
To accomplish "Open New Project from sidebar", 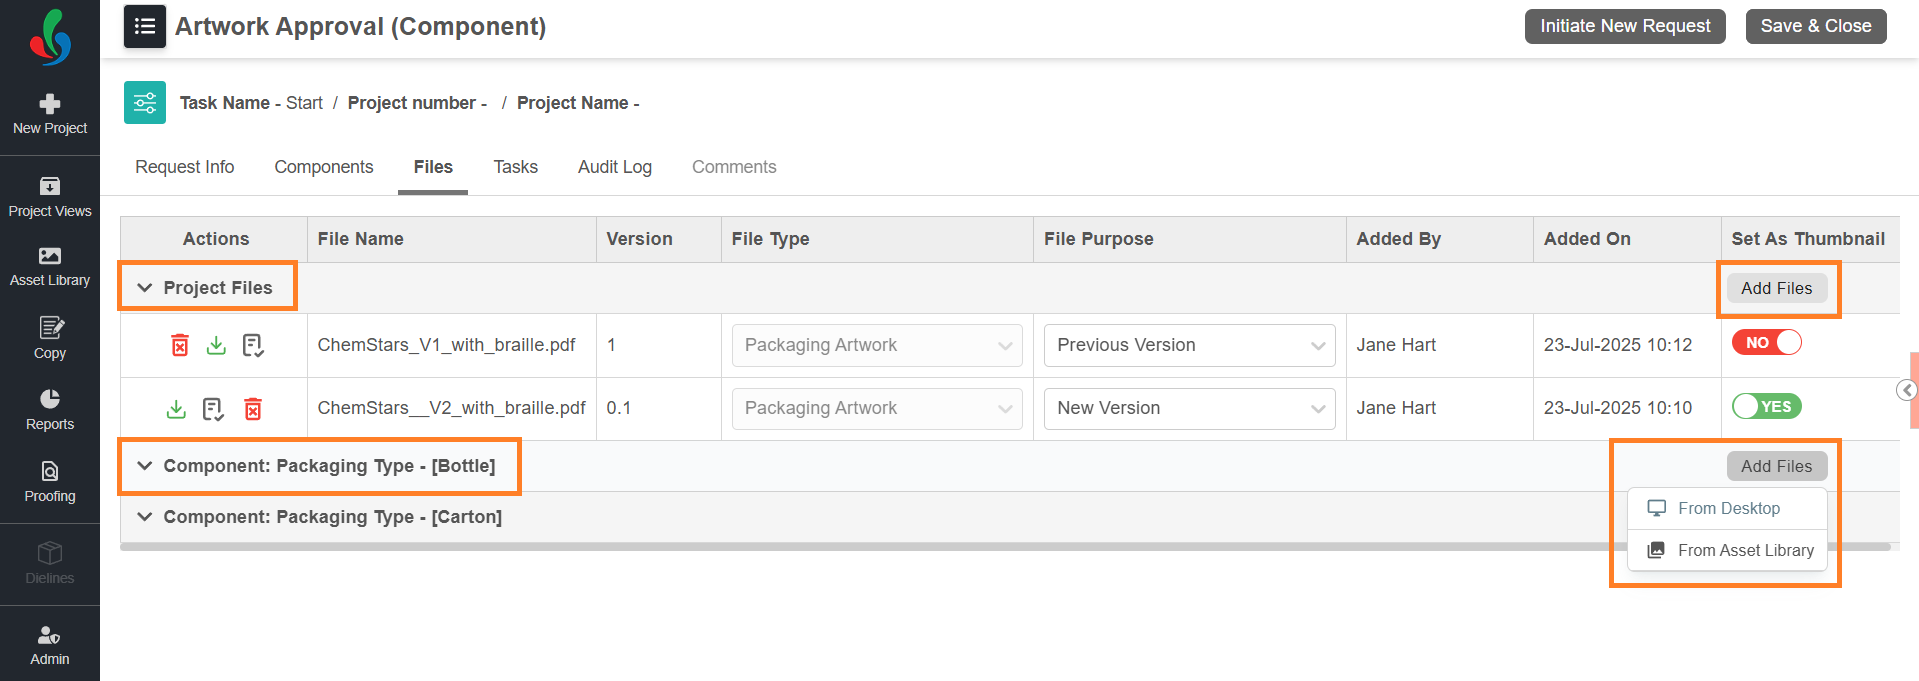I will 50,115.
